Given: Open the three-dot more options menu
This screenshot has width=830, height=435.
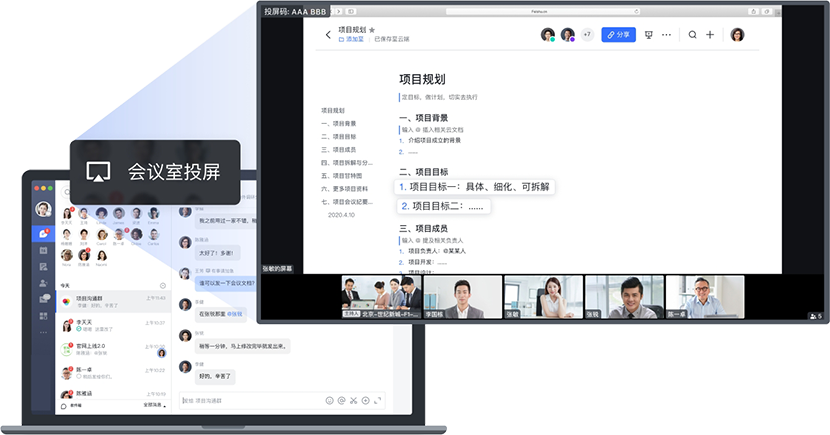Looking at the screenshot, I should tap(667, 35).
